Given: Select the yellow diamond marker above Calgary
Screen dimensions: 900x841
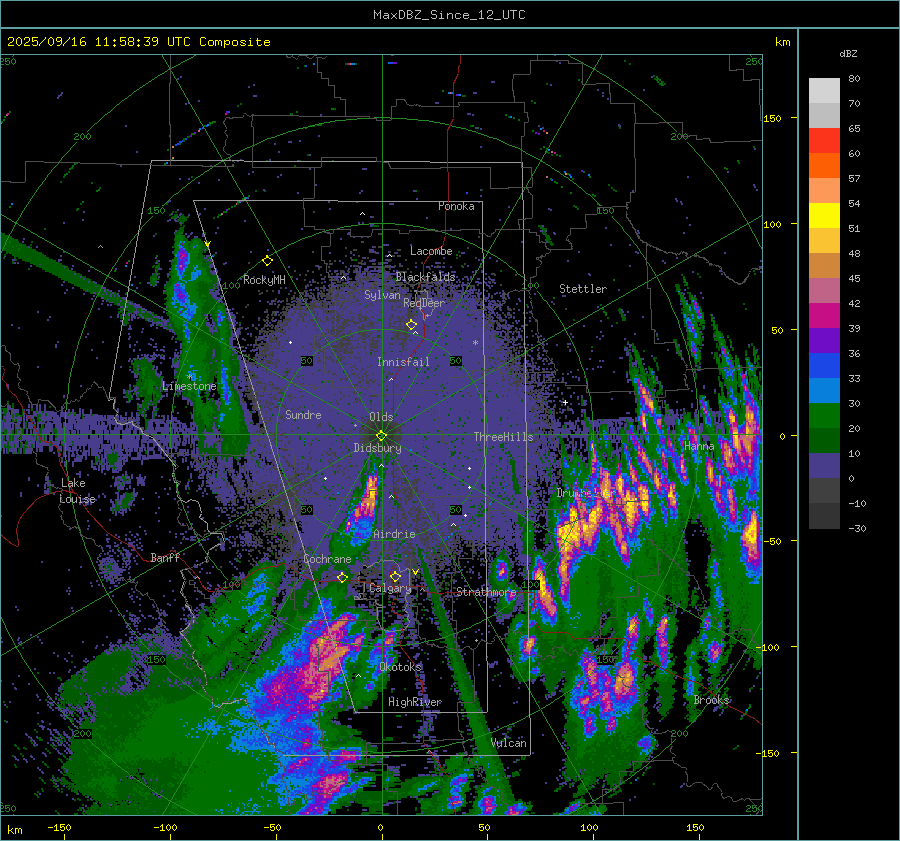Looking at the screenshot, I should tap(395, 577).
